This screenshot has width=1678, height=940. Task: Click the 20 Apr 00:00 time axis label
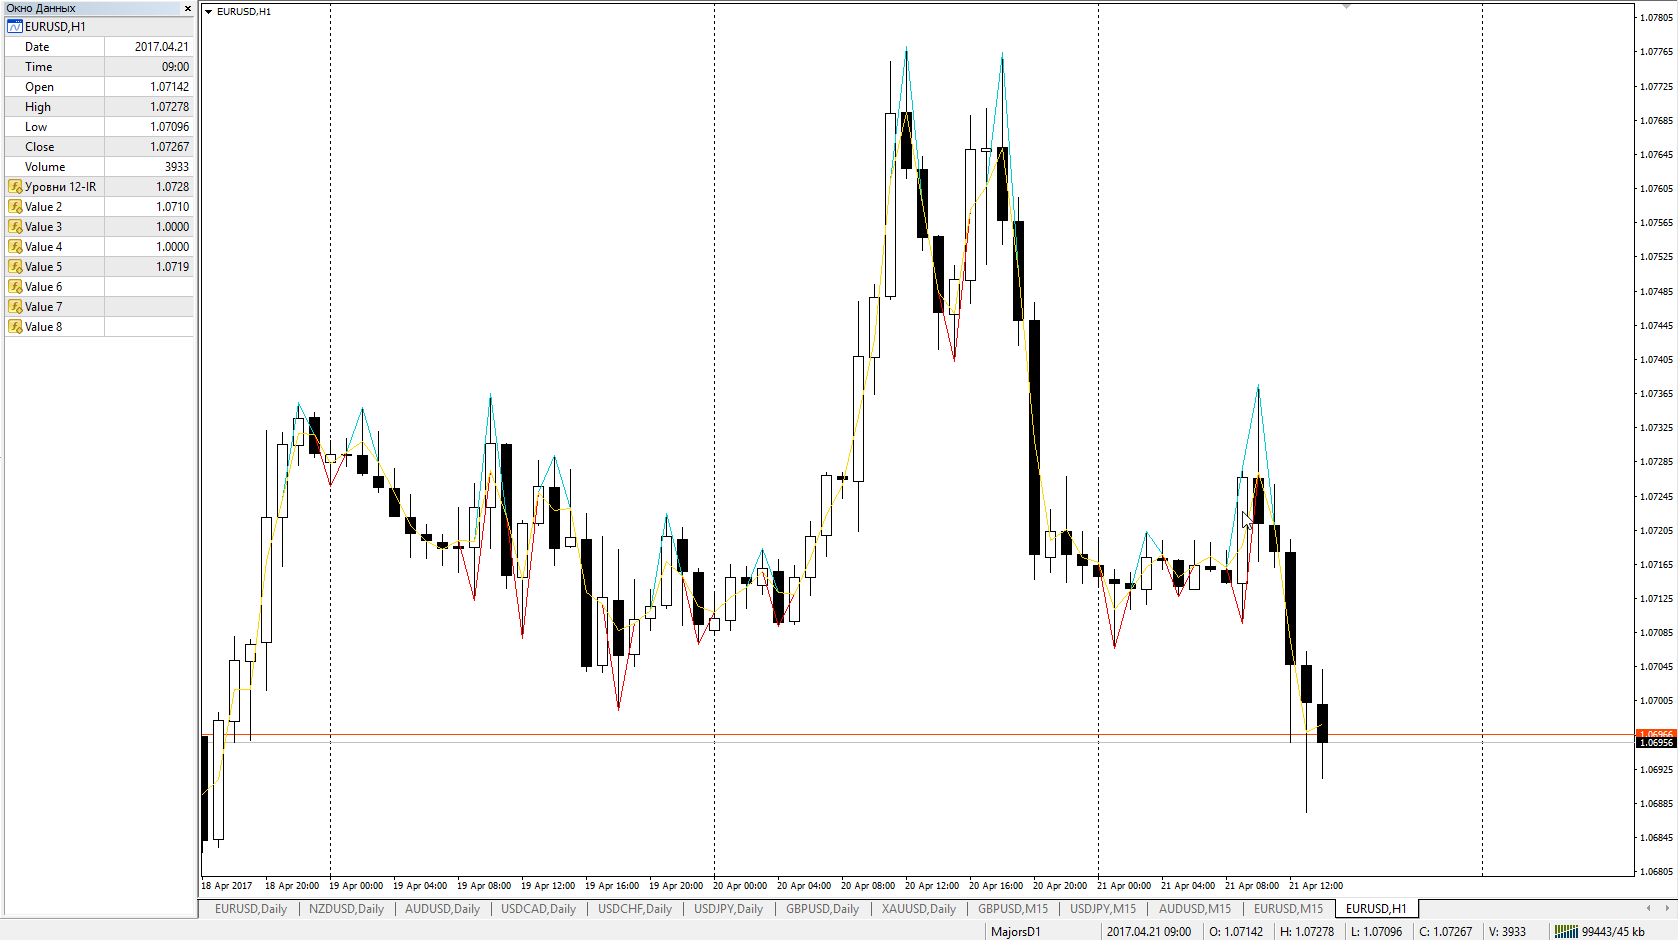740,886
